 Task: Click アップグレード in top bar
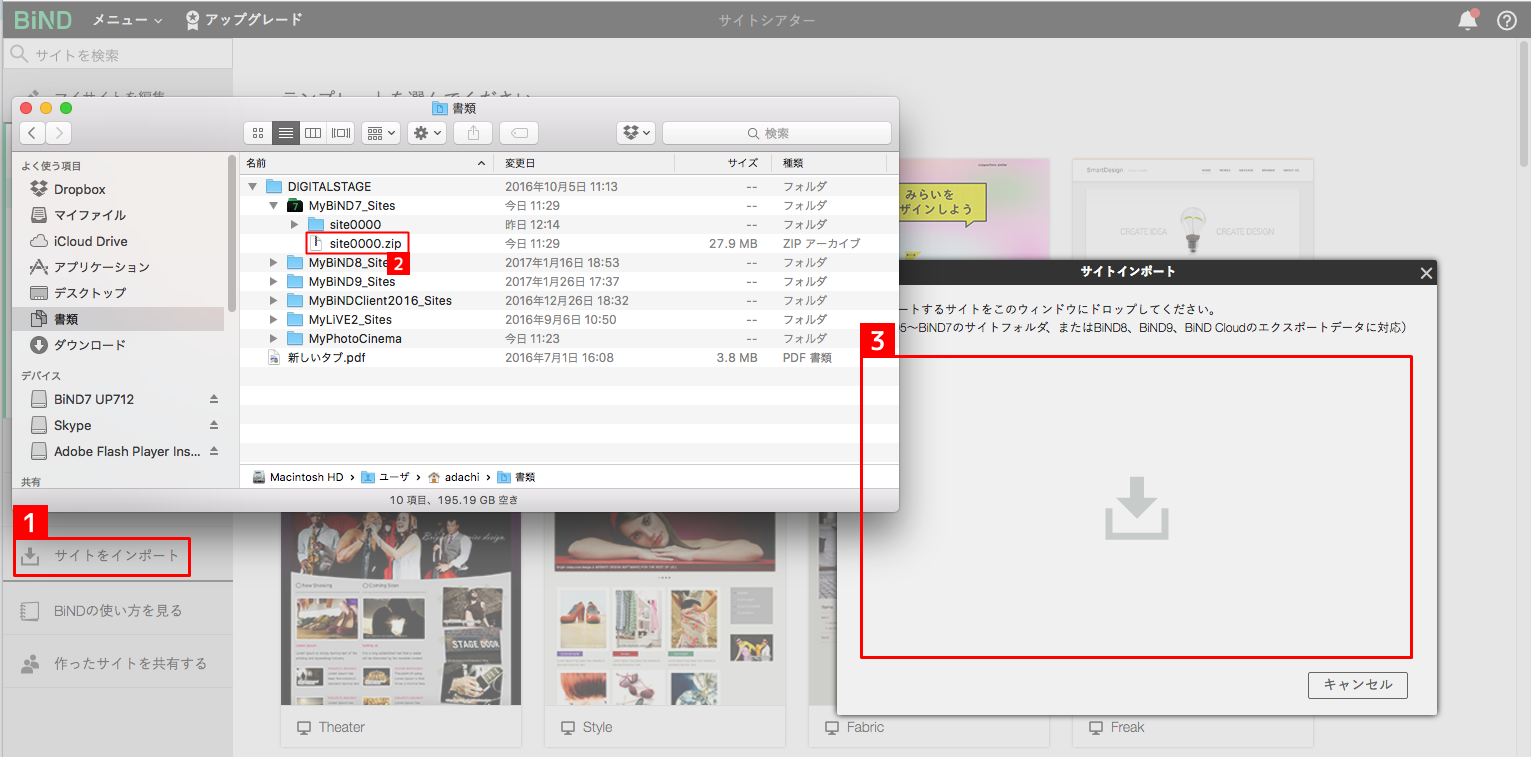click(x=253, y=20)
